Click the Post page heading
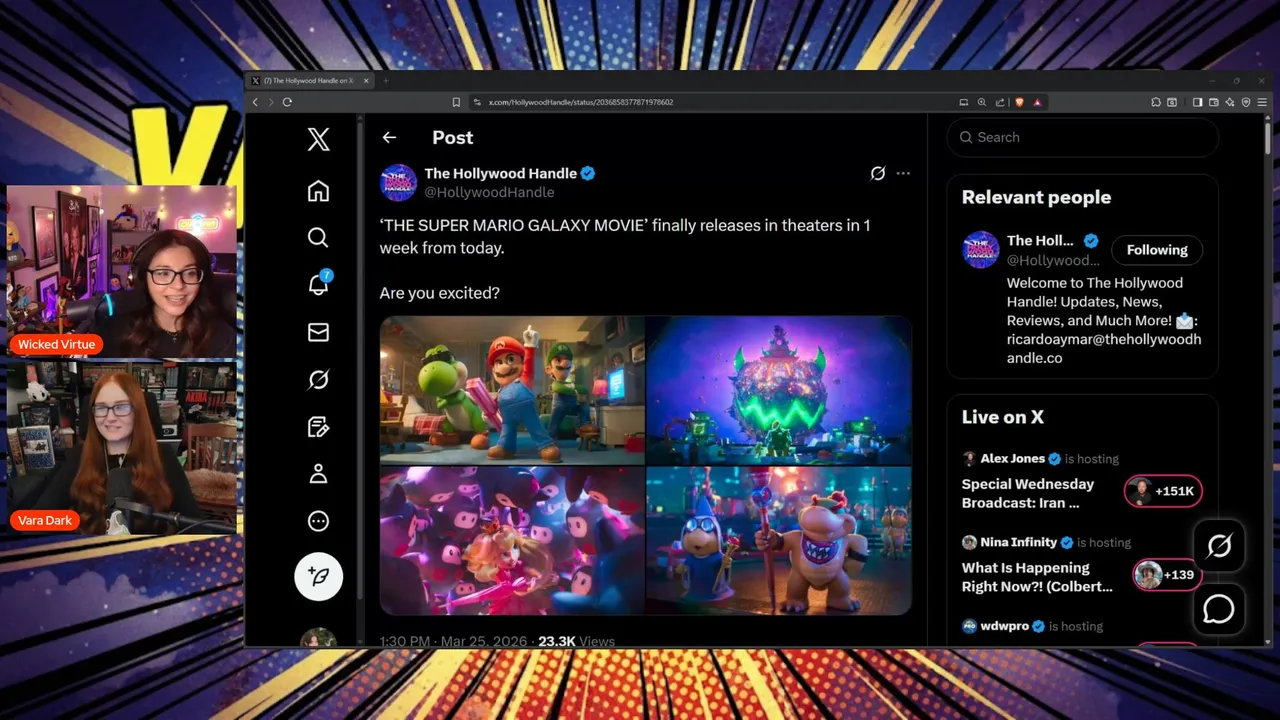 (453, 138)
